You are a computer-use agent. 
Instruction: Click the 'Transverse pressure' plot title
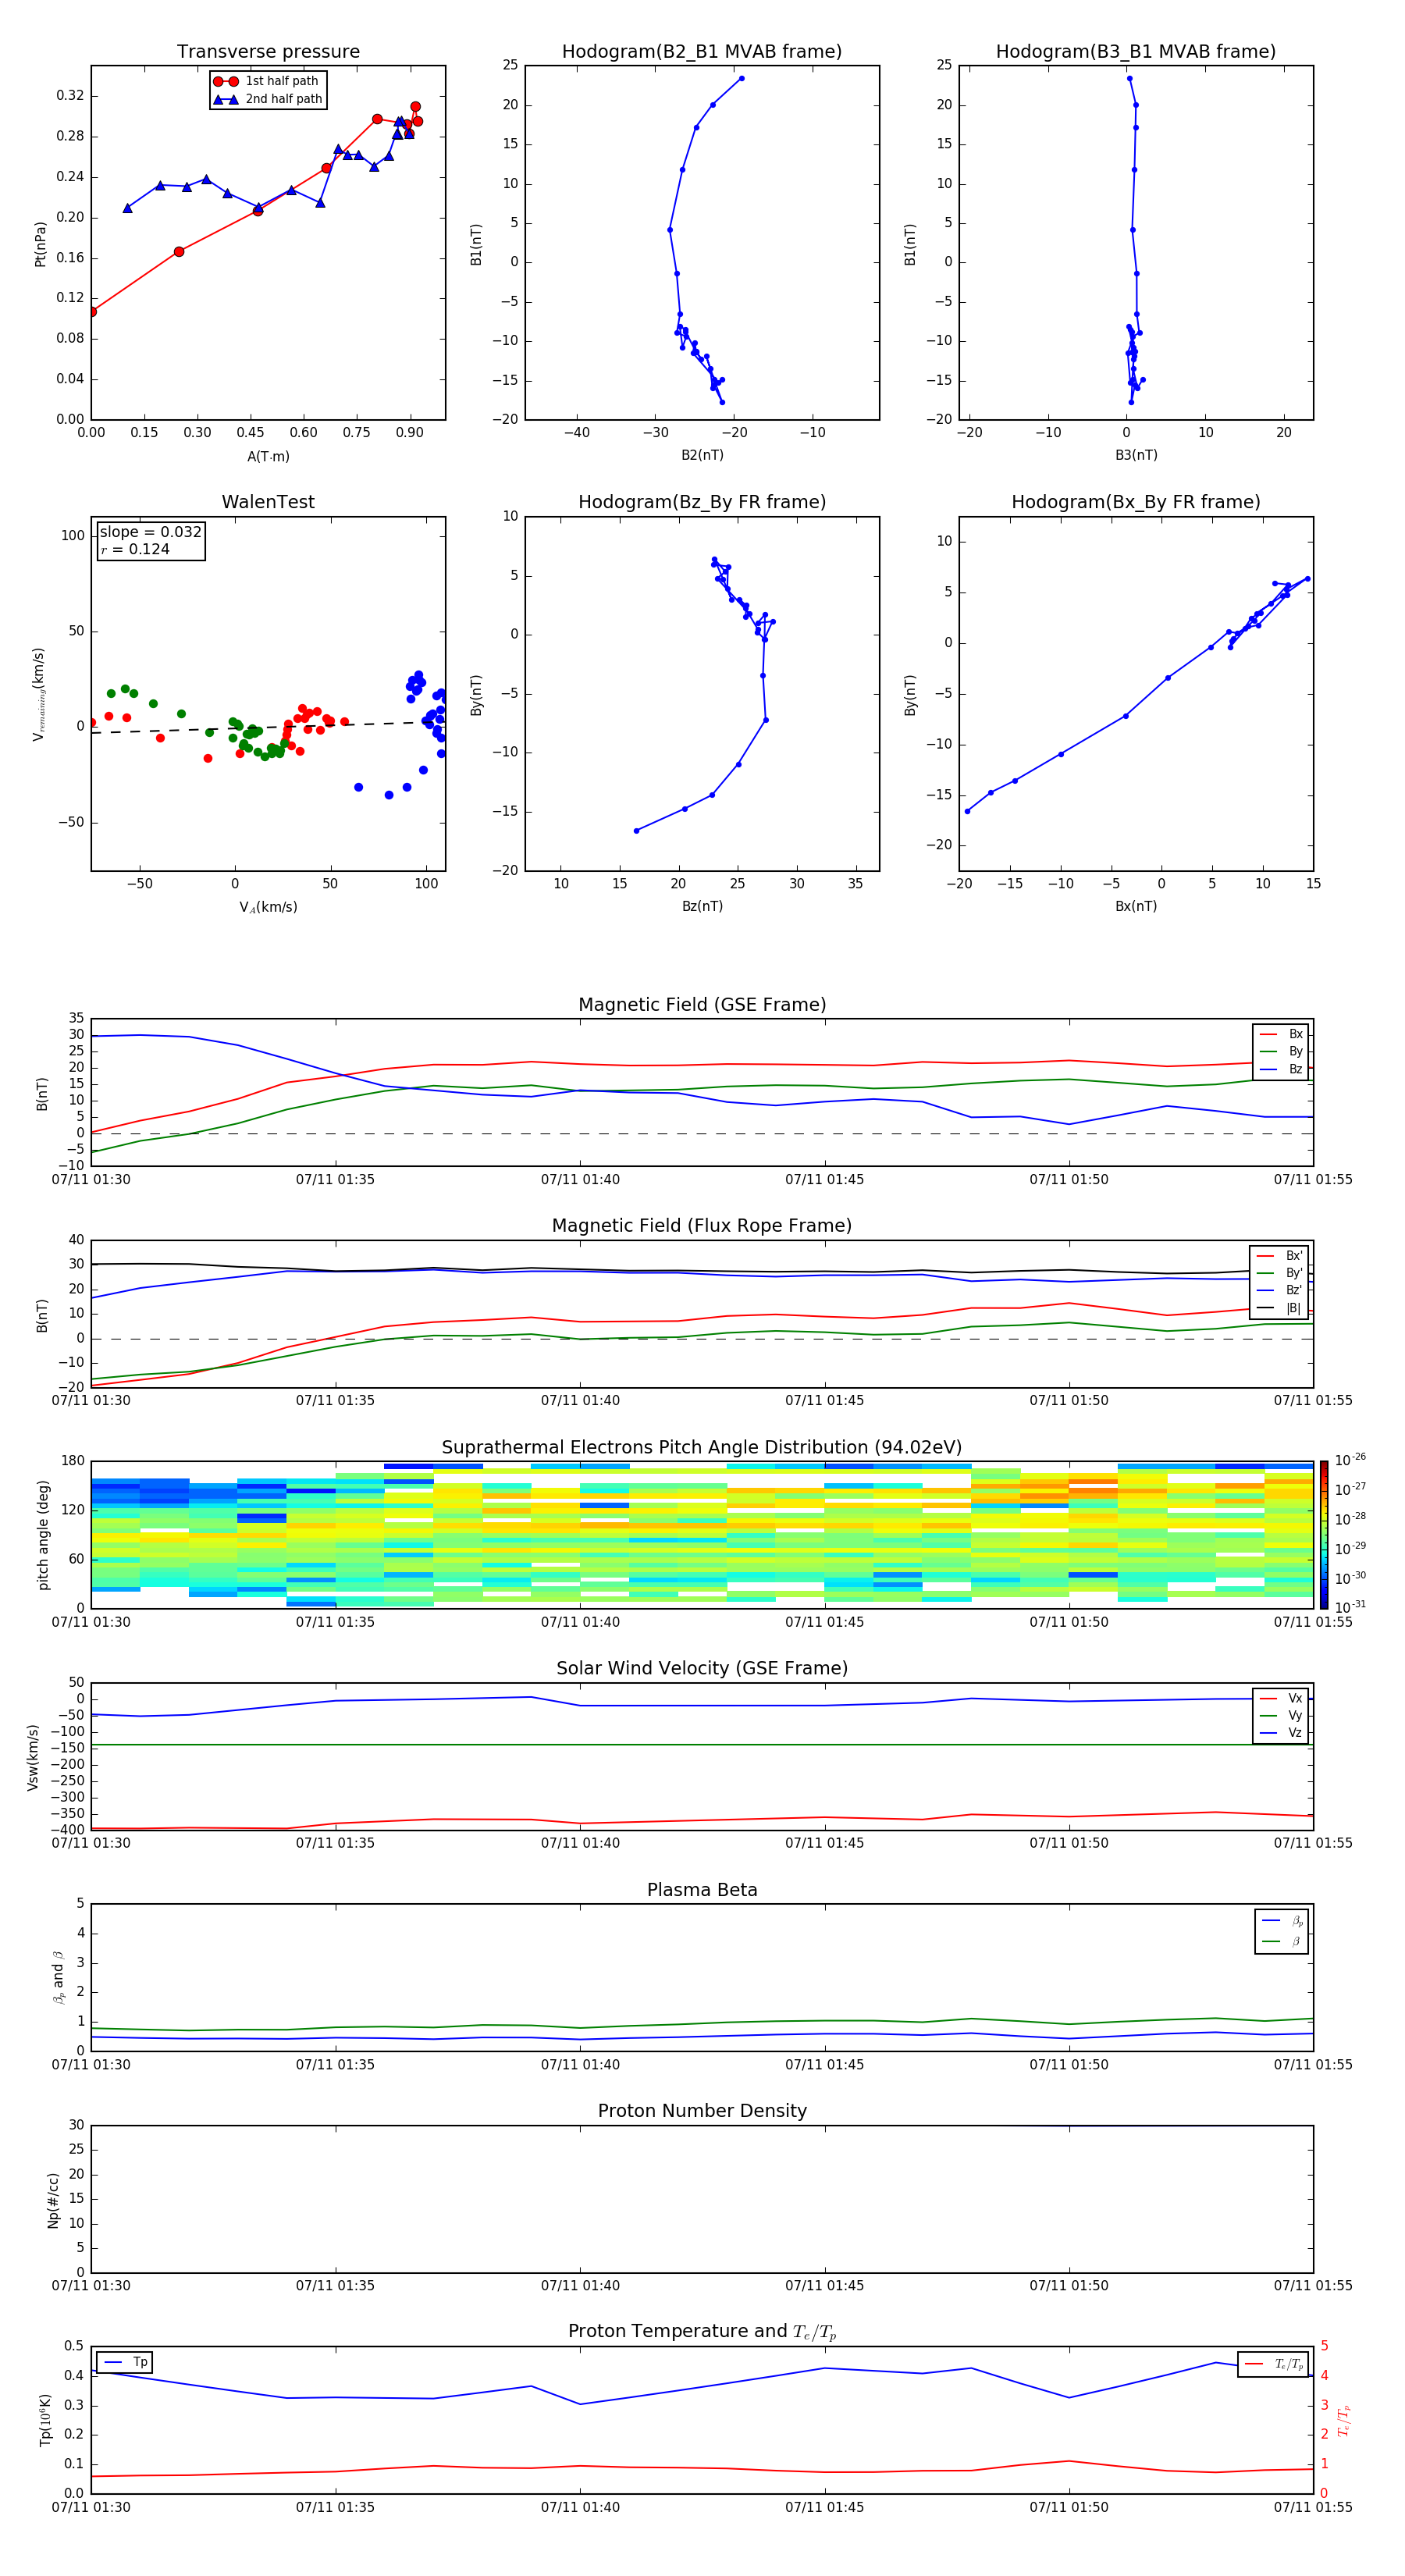(x=268, y=52)
